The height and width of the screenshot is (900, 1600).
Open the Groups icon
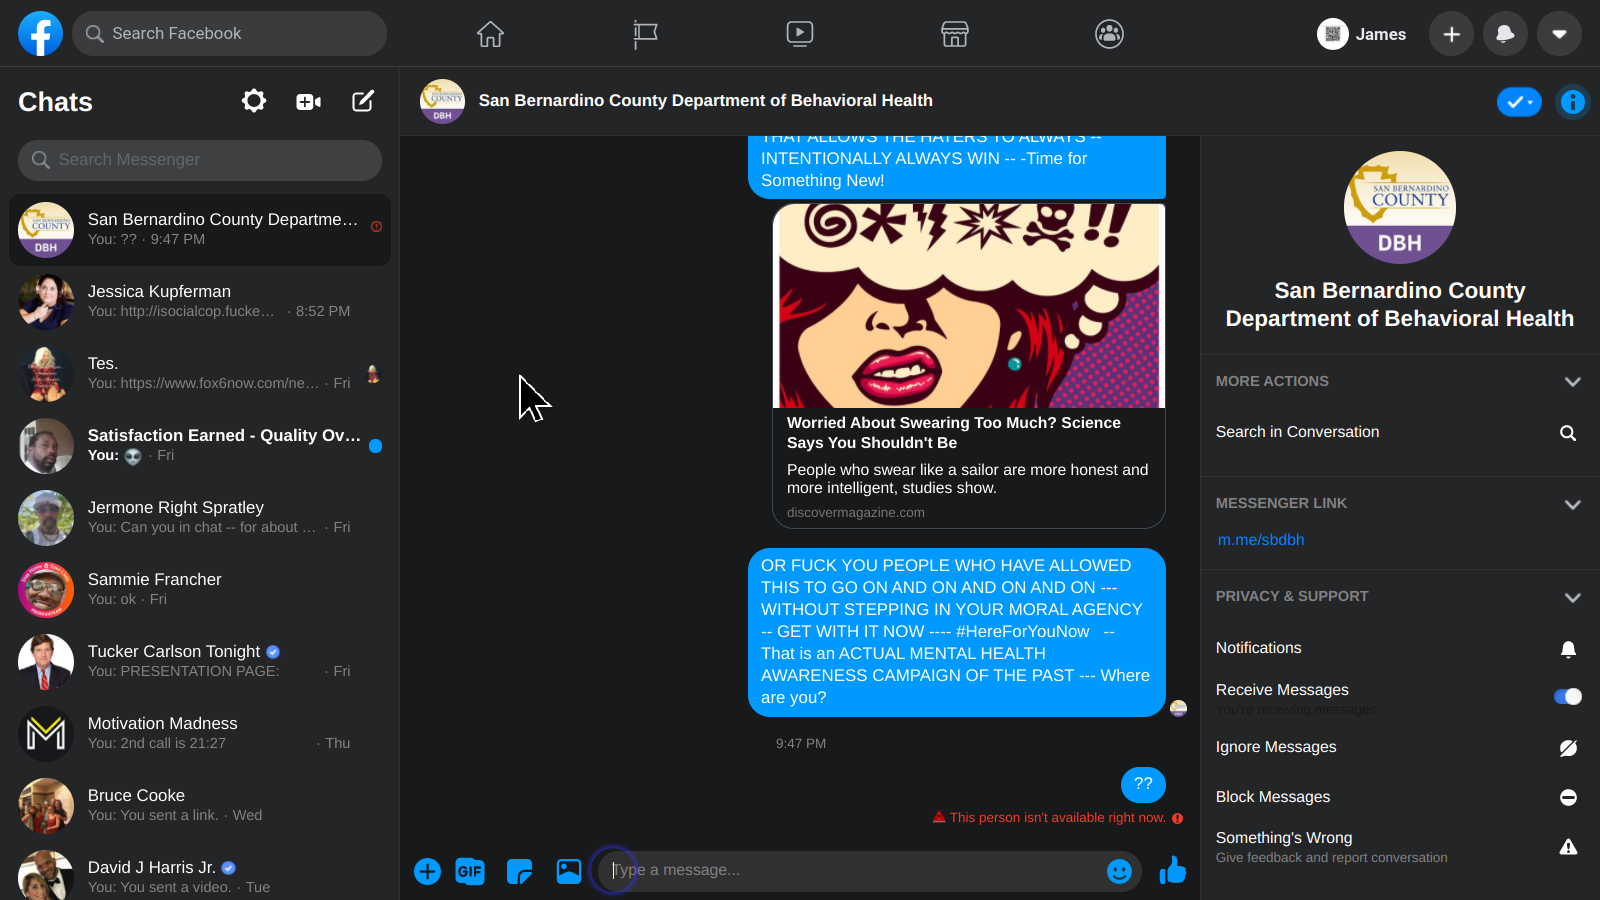coord(1109,34)
